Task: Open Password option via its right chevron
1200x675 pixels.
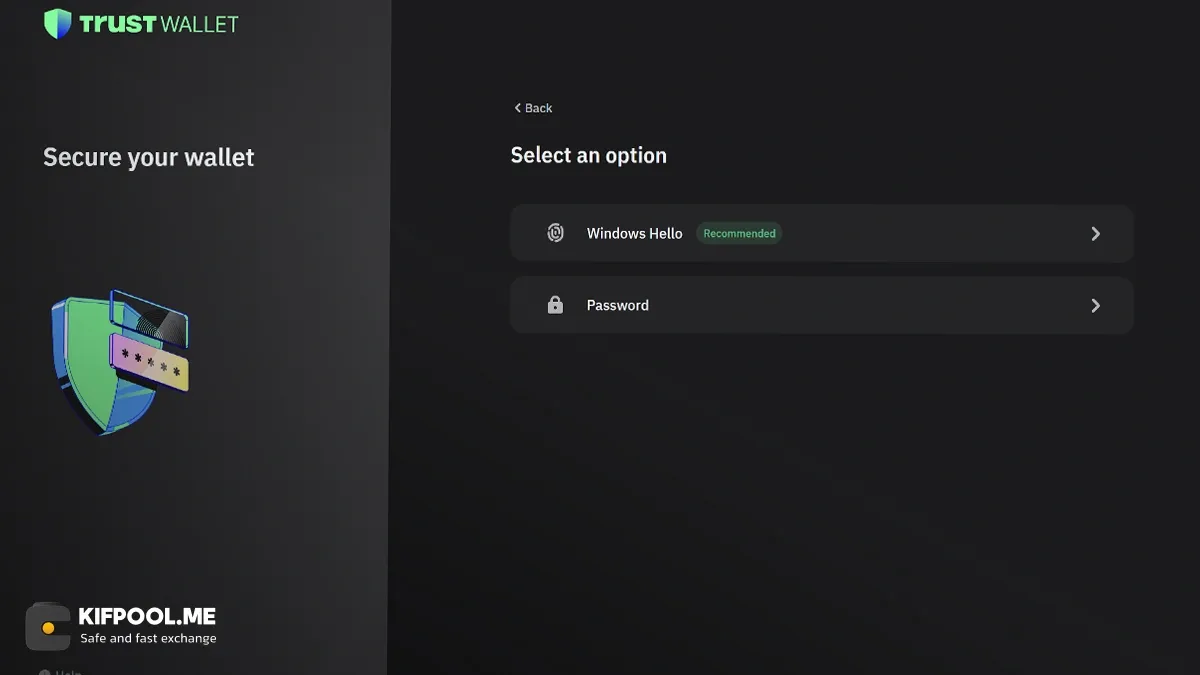Action: pos(1095,305)
